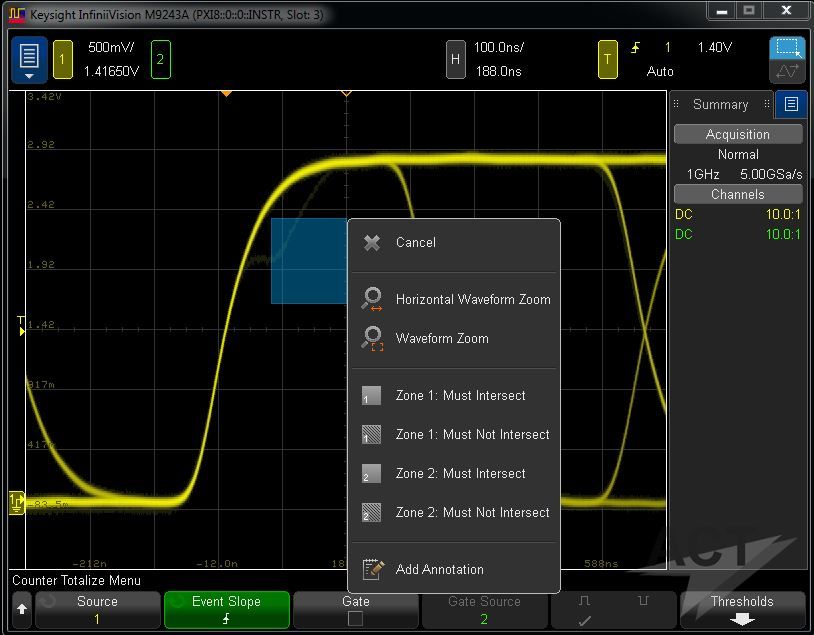The image size is (814, 635).
Task: Tick the Gate checkbox
Action: 355,619
